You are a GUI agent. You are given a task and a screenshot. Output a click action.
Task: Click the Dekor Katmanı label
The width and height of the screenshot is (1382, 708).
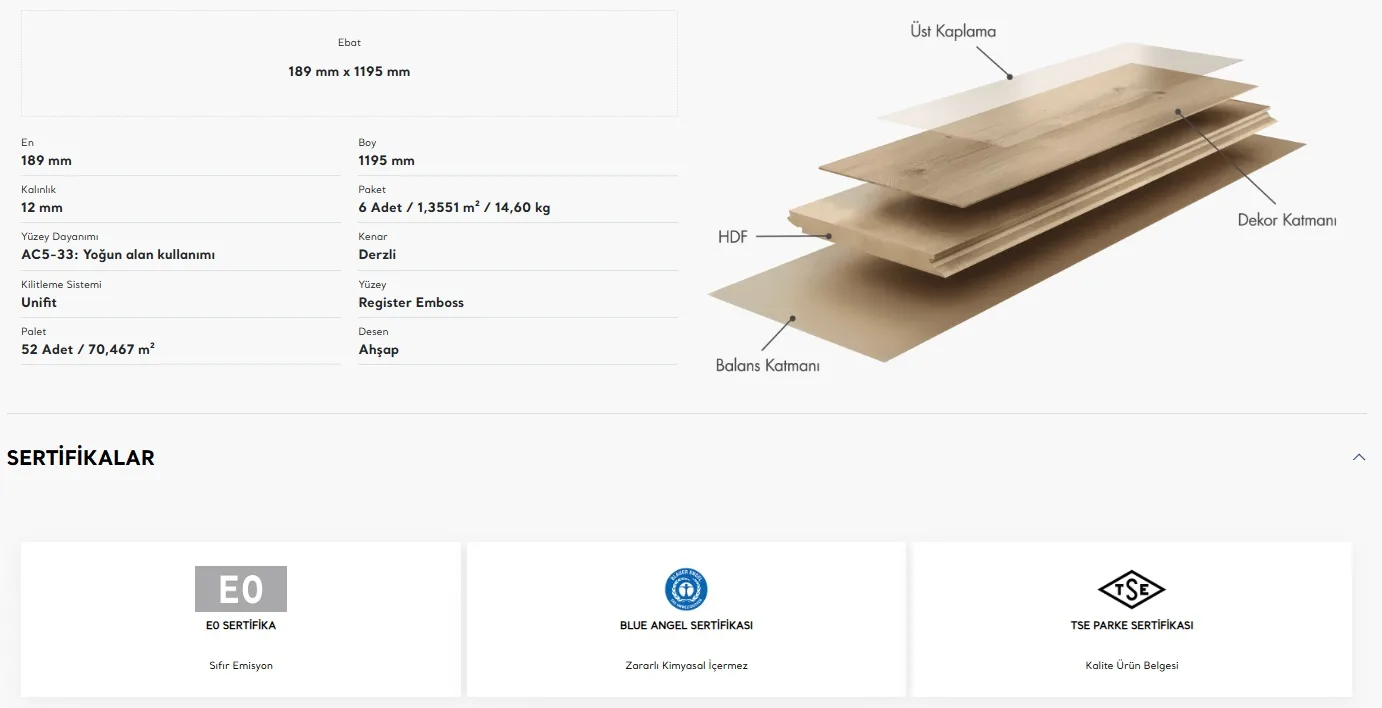tap(1287, 220)
